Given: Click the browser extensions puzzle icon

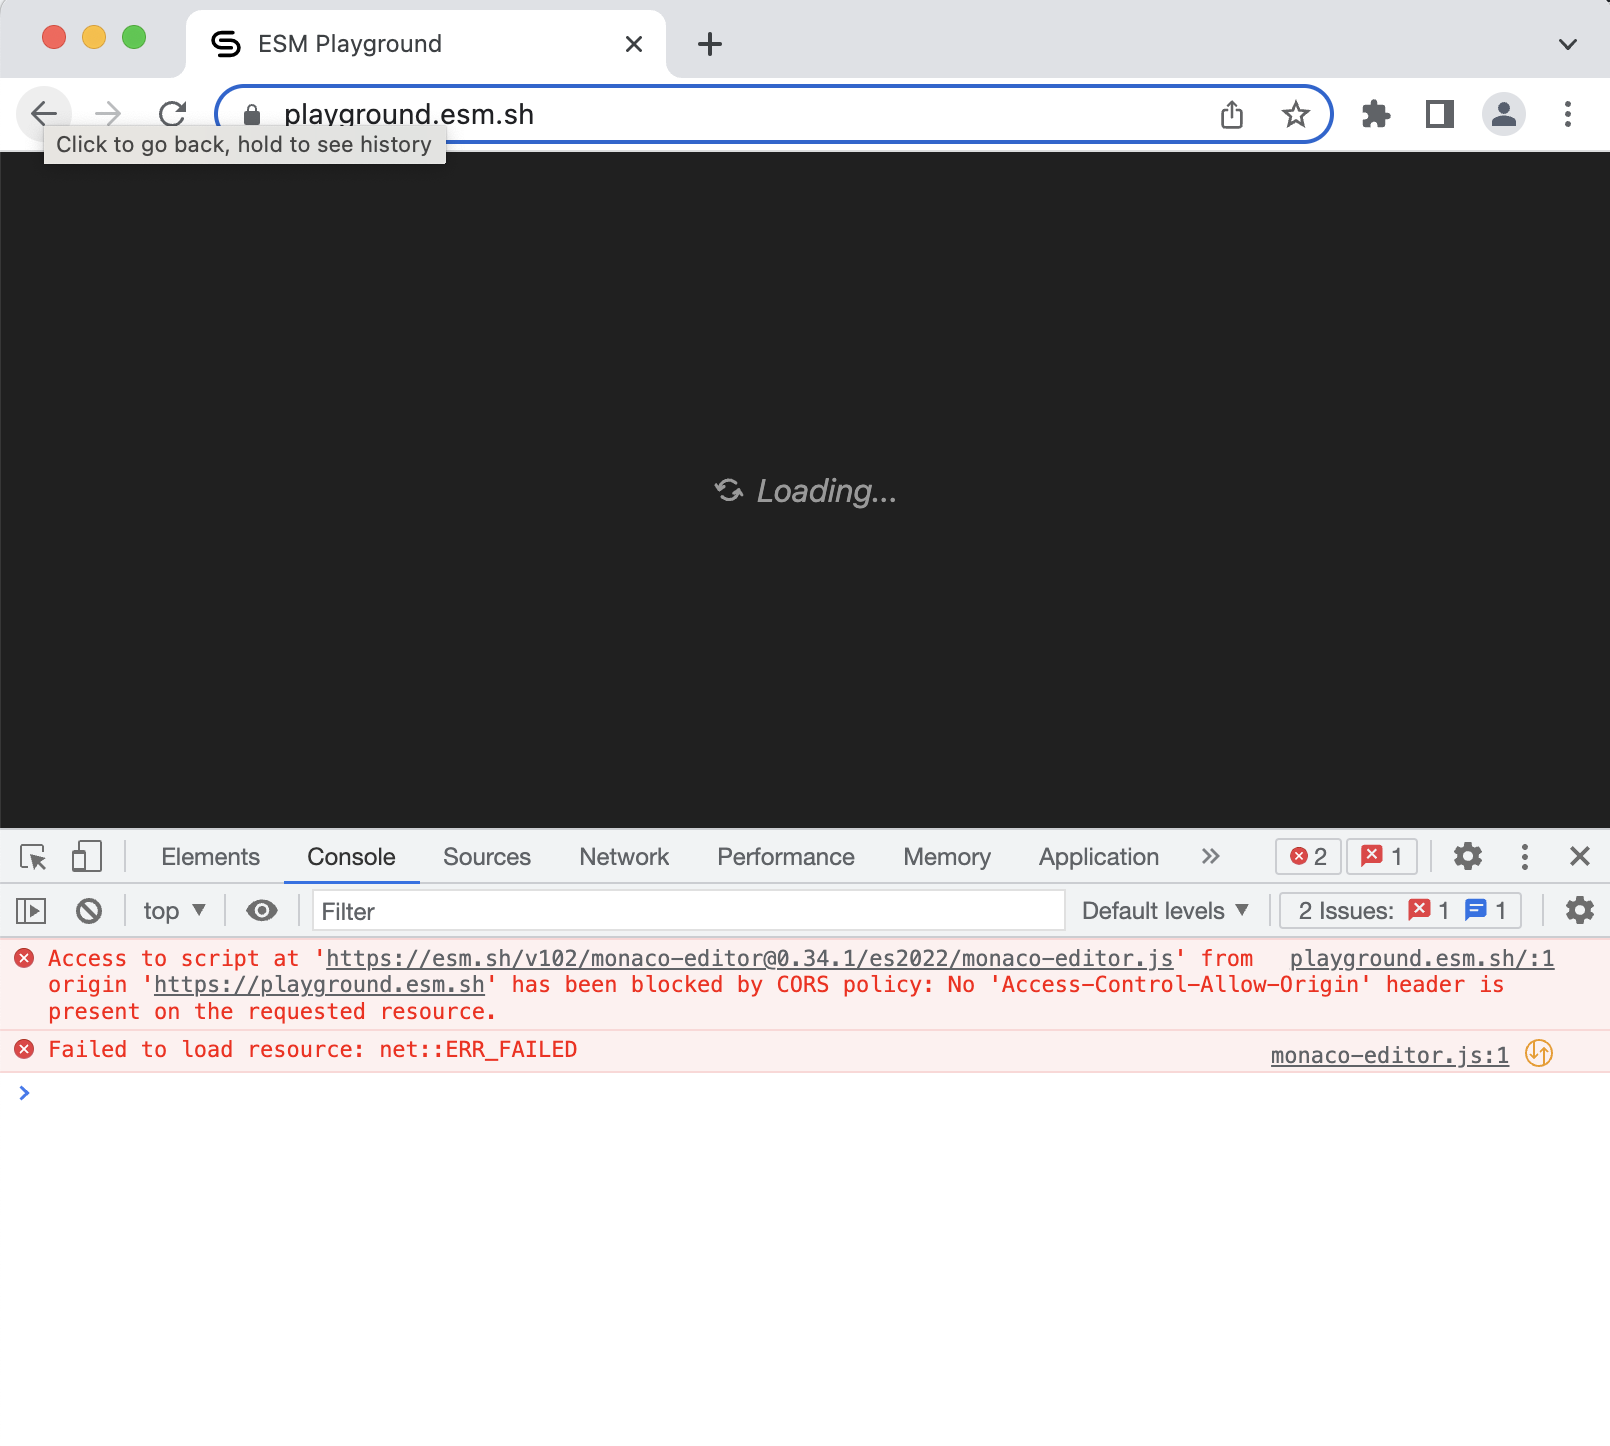Looking at the screenshot, I should 1376,114.
